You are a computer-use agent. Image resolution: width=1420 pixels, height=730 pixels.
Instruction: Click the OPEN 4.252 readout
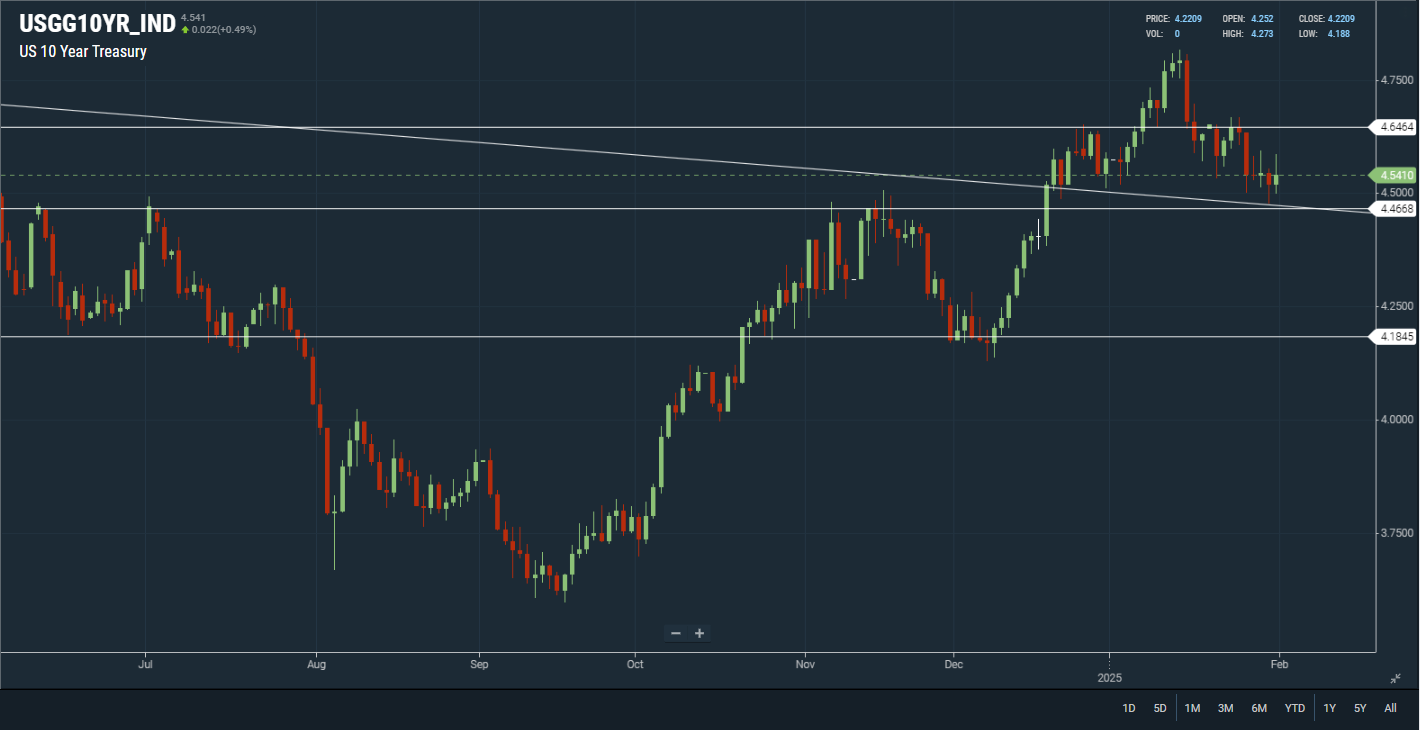(1247, 19)
